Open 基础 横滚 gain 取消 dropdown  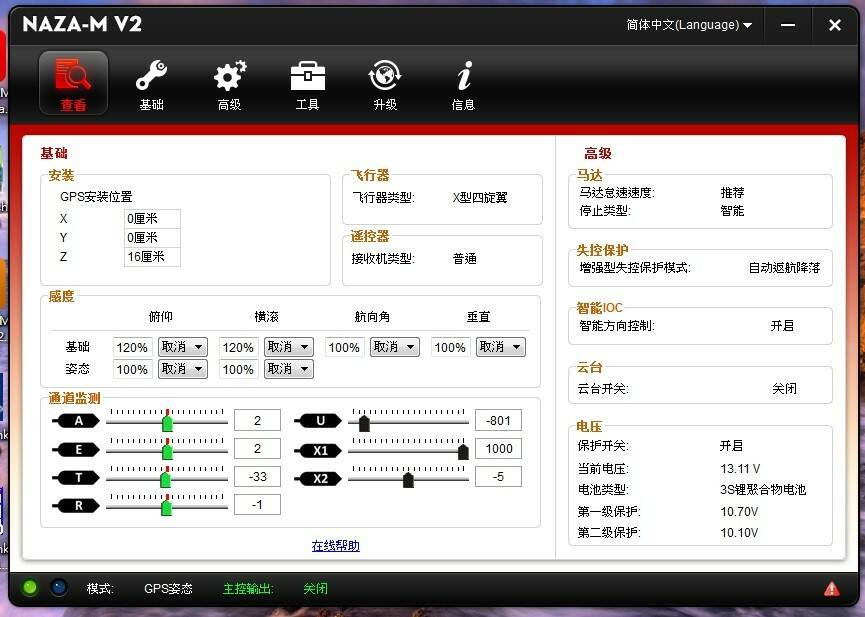pyautogui.click(x=289, y=347)
